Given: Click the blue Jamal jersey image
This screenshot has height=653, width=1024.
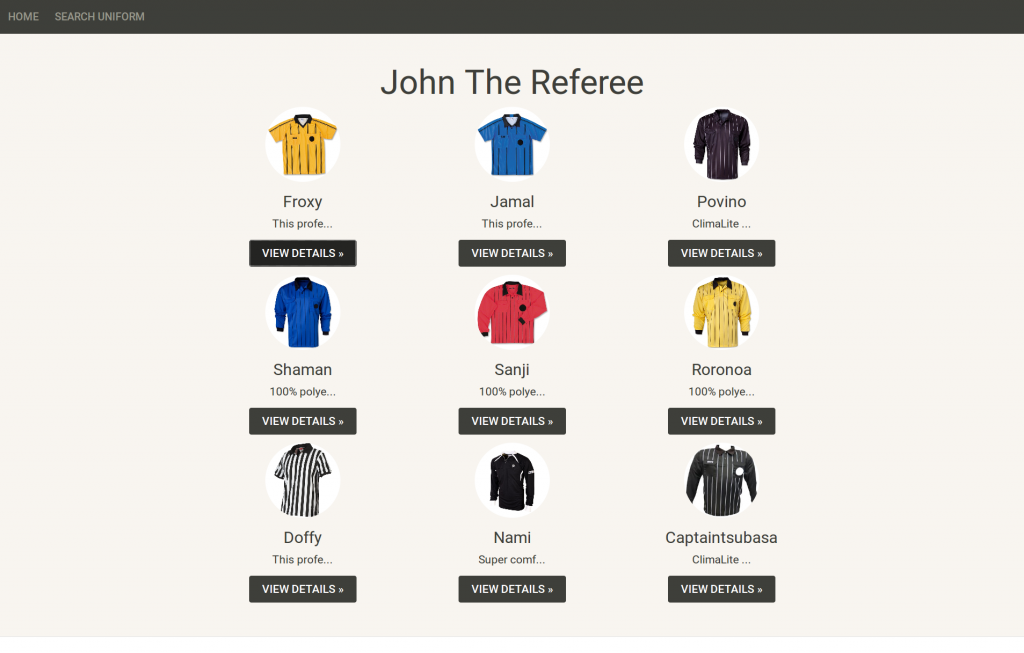Looking at the screenshot, I should coord(512,144).
